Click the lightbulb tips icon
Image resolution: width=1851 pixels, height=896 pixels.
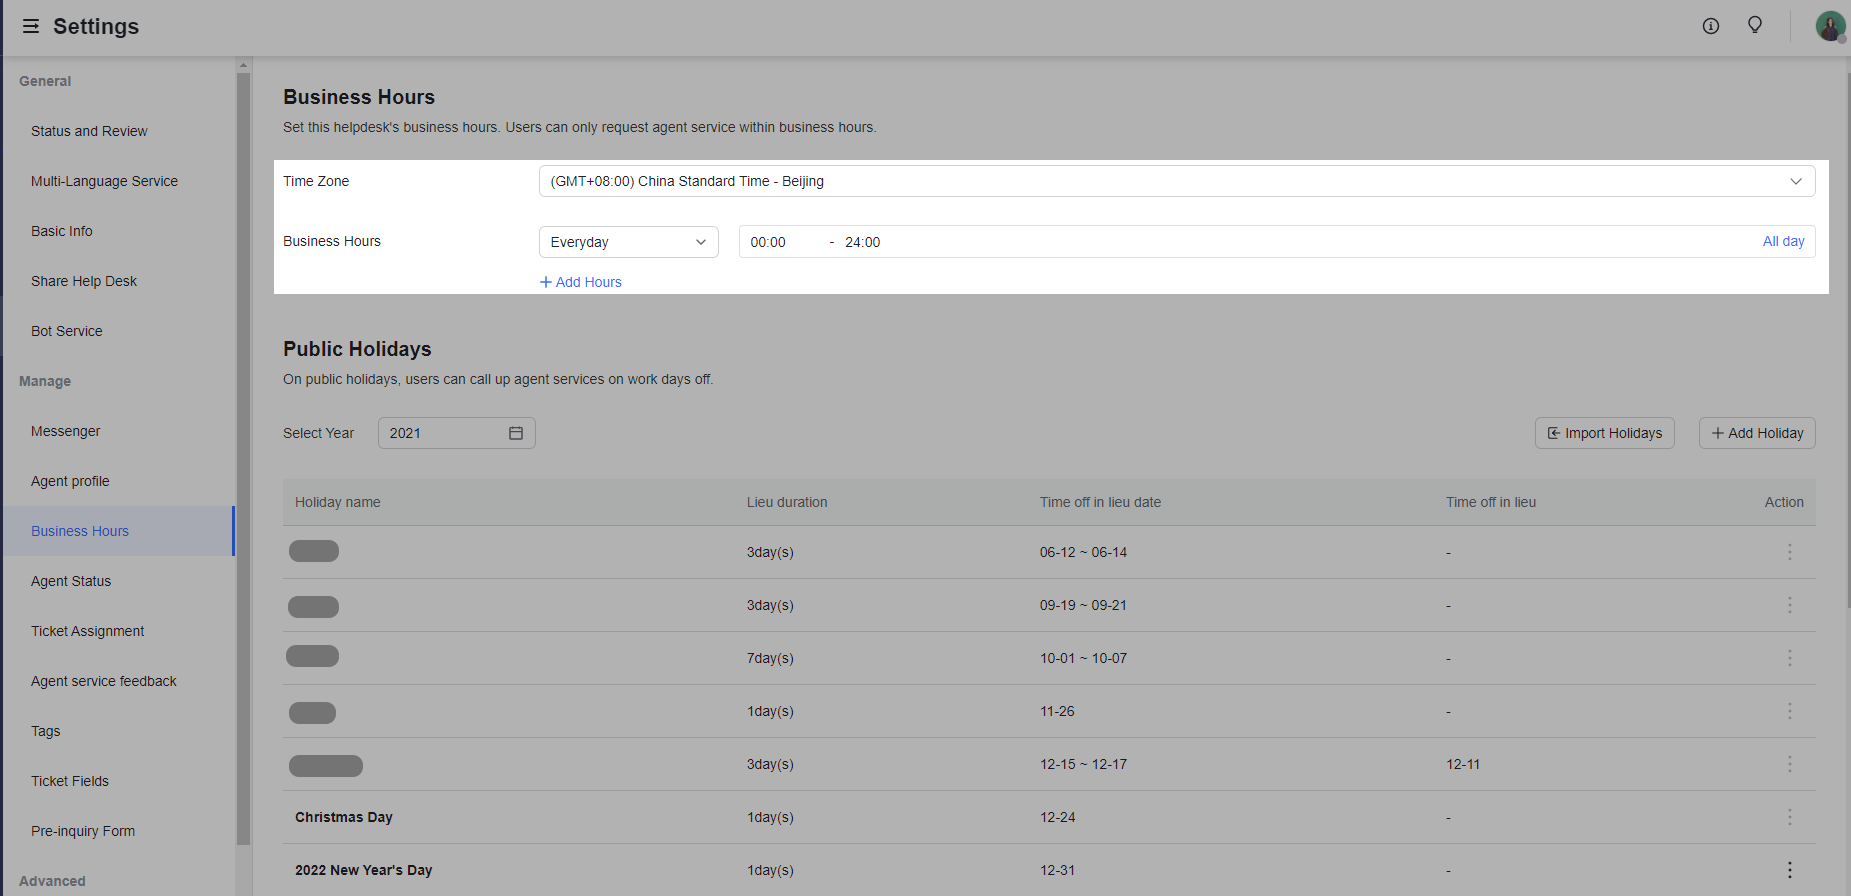coord(1755,25)
